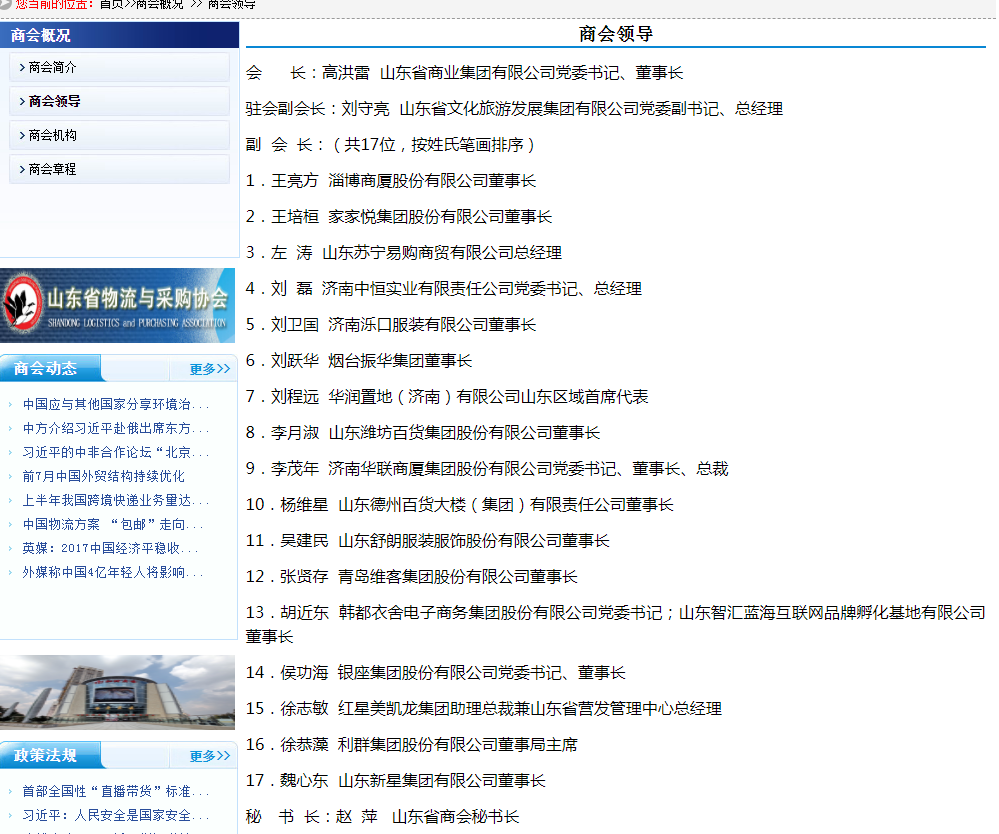The height and width of the screenshot is (834, 999).
Task: Click the round icon before 您当前的位置
Action: [6, 4]
